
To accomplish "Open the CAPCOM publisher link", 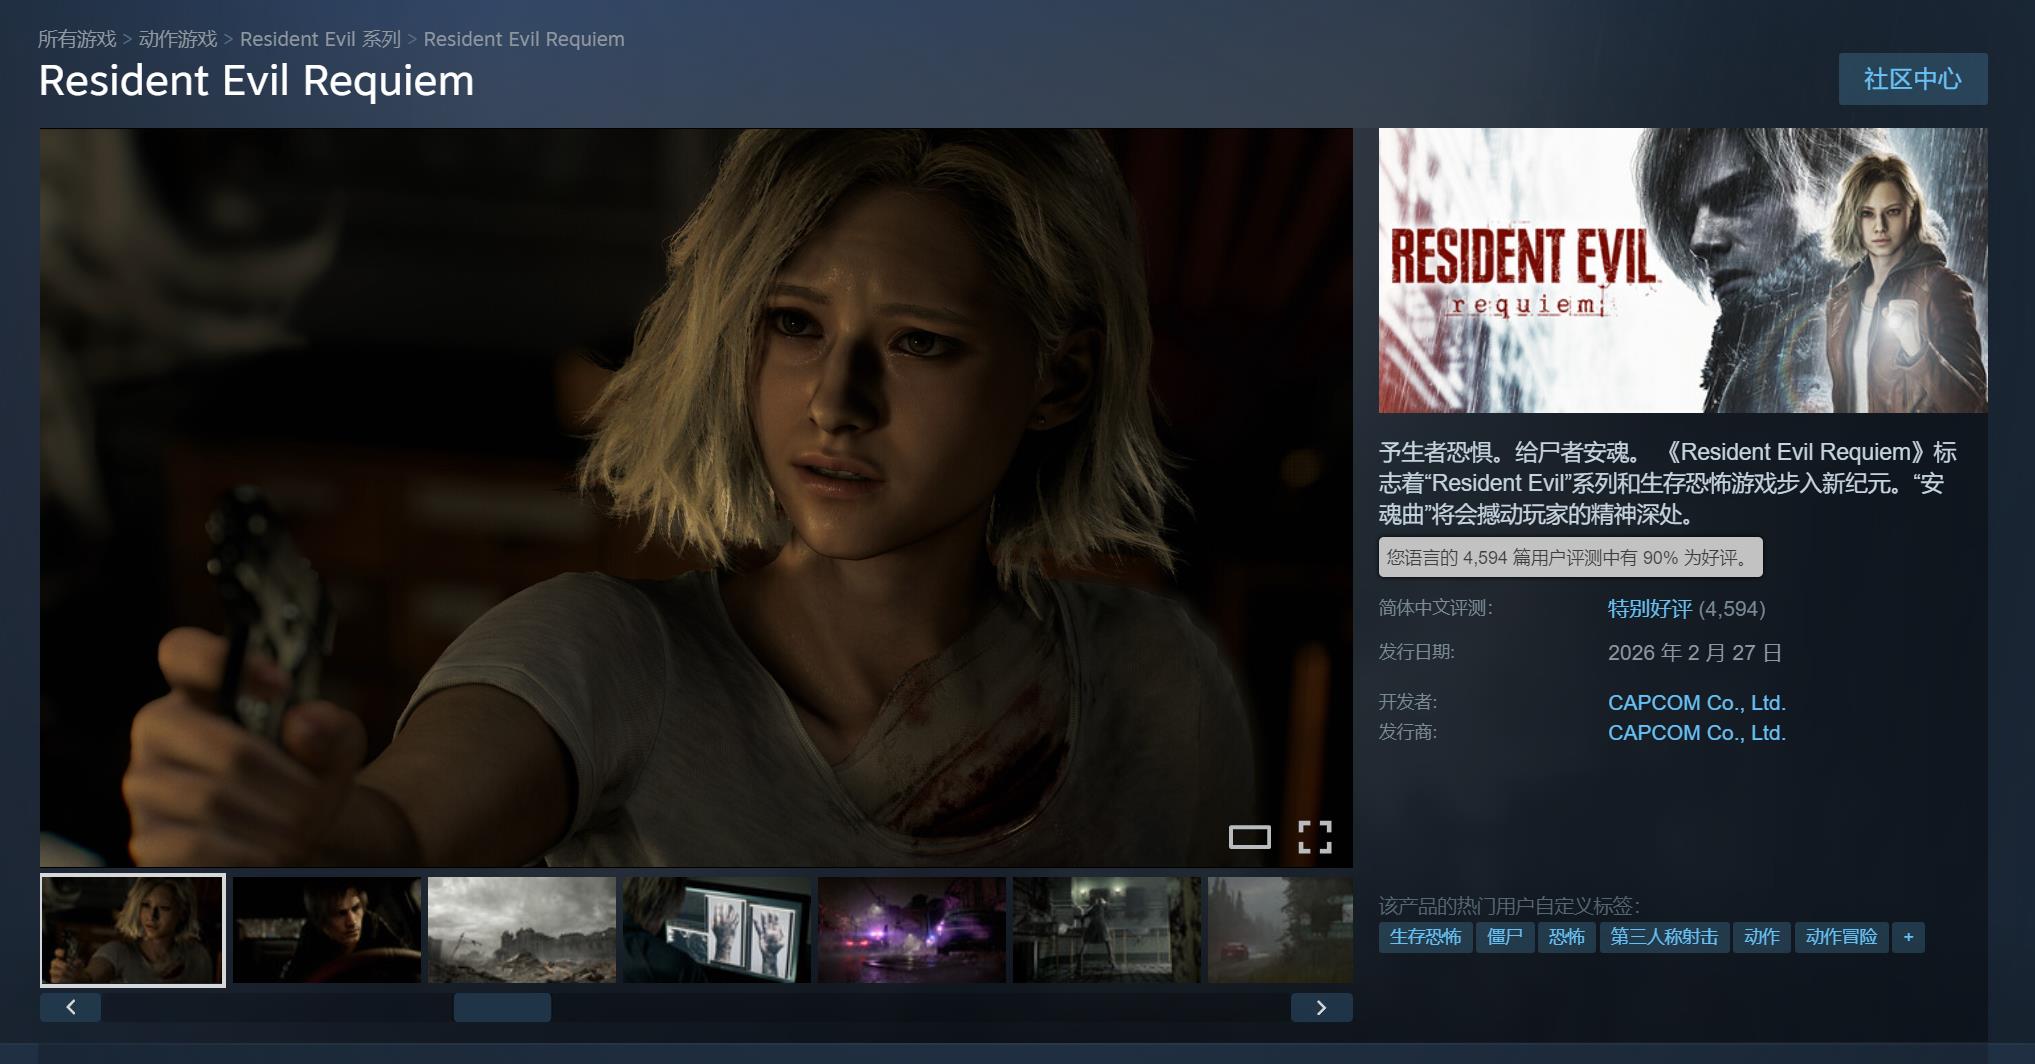I will [1696, 733].
